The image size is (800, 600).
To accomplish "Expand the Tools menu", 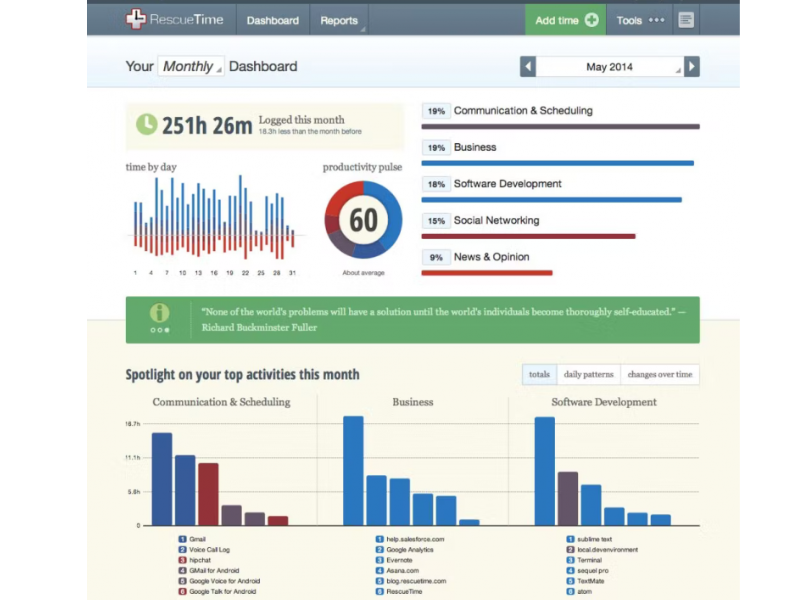I will coord(640,20).
